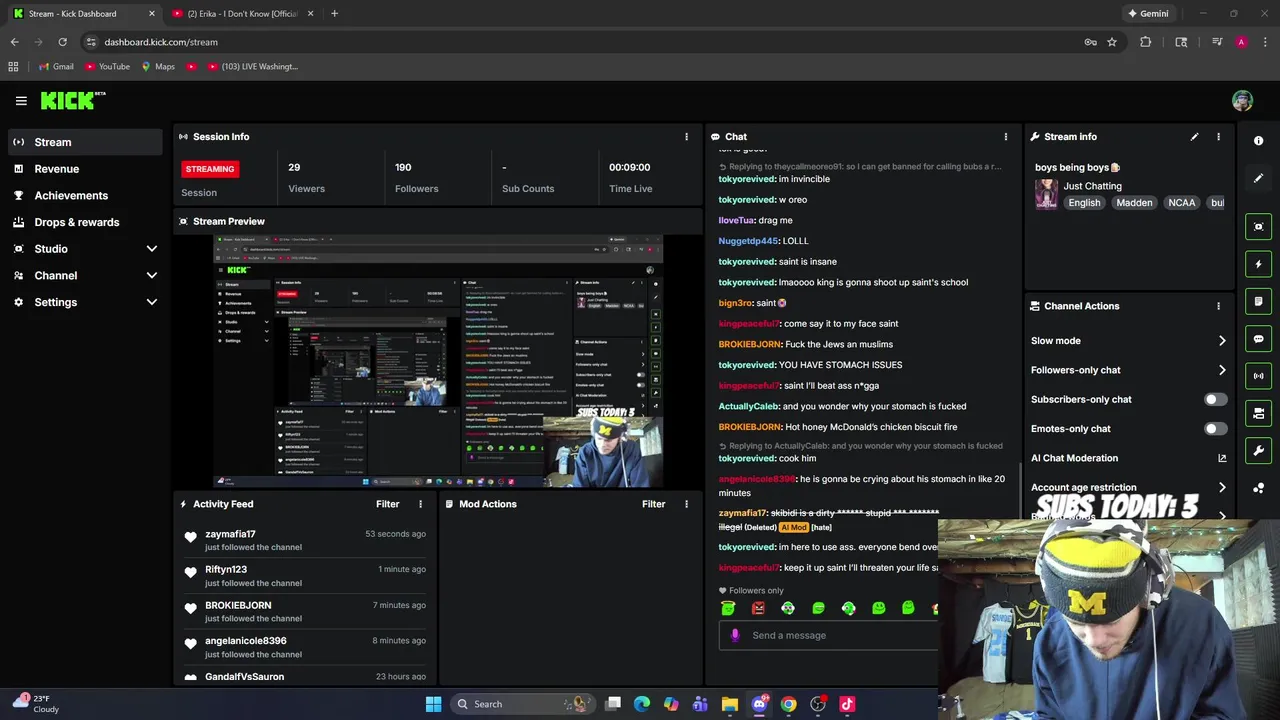The image size is (1280, 720).
Task: Click the Just Chatting category thumbnail
Action: pos(1046,194)
